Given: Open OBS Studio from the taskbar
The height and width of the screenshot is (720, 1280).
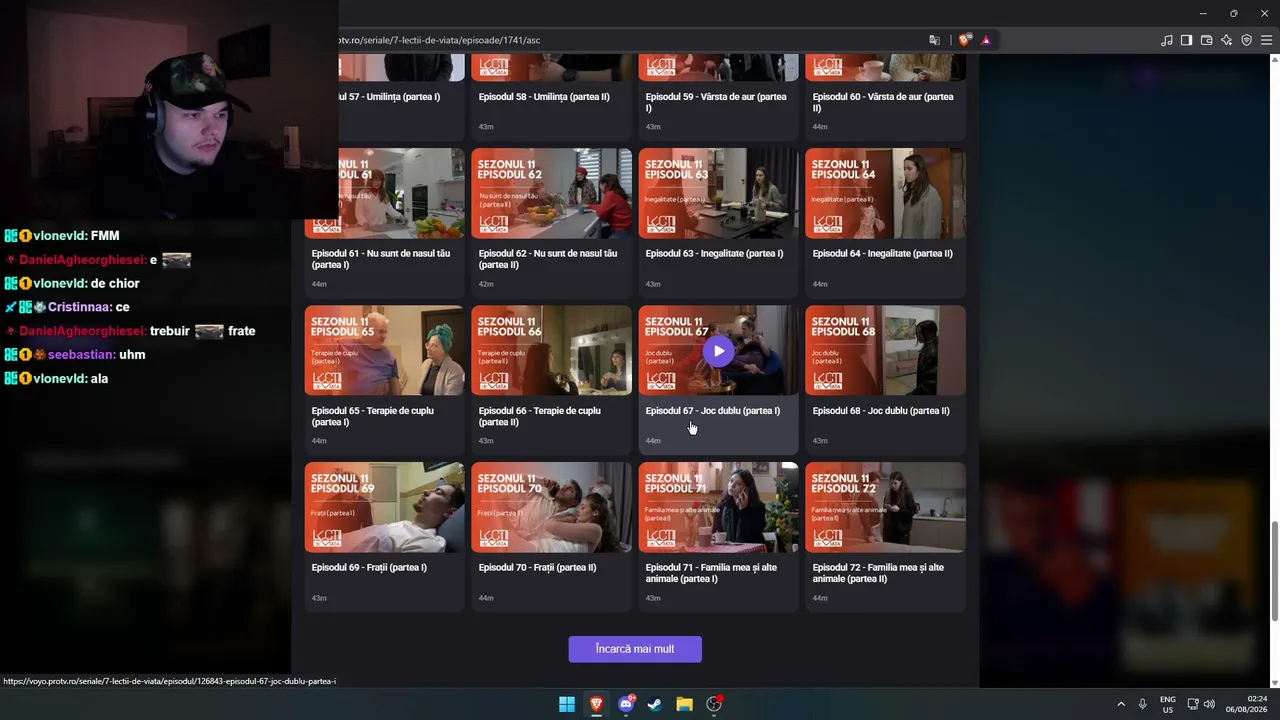Looking at the screenshot, I should click(714, 704).
